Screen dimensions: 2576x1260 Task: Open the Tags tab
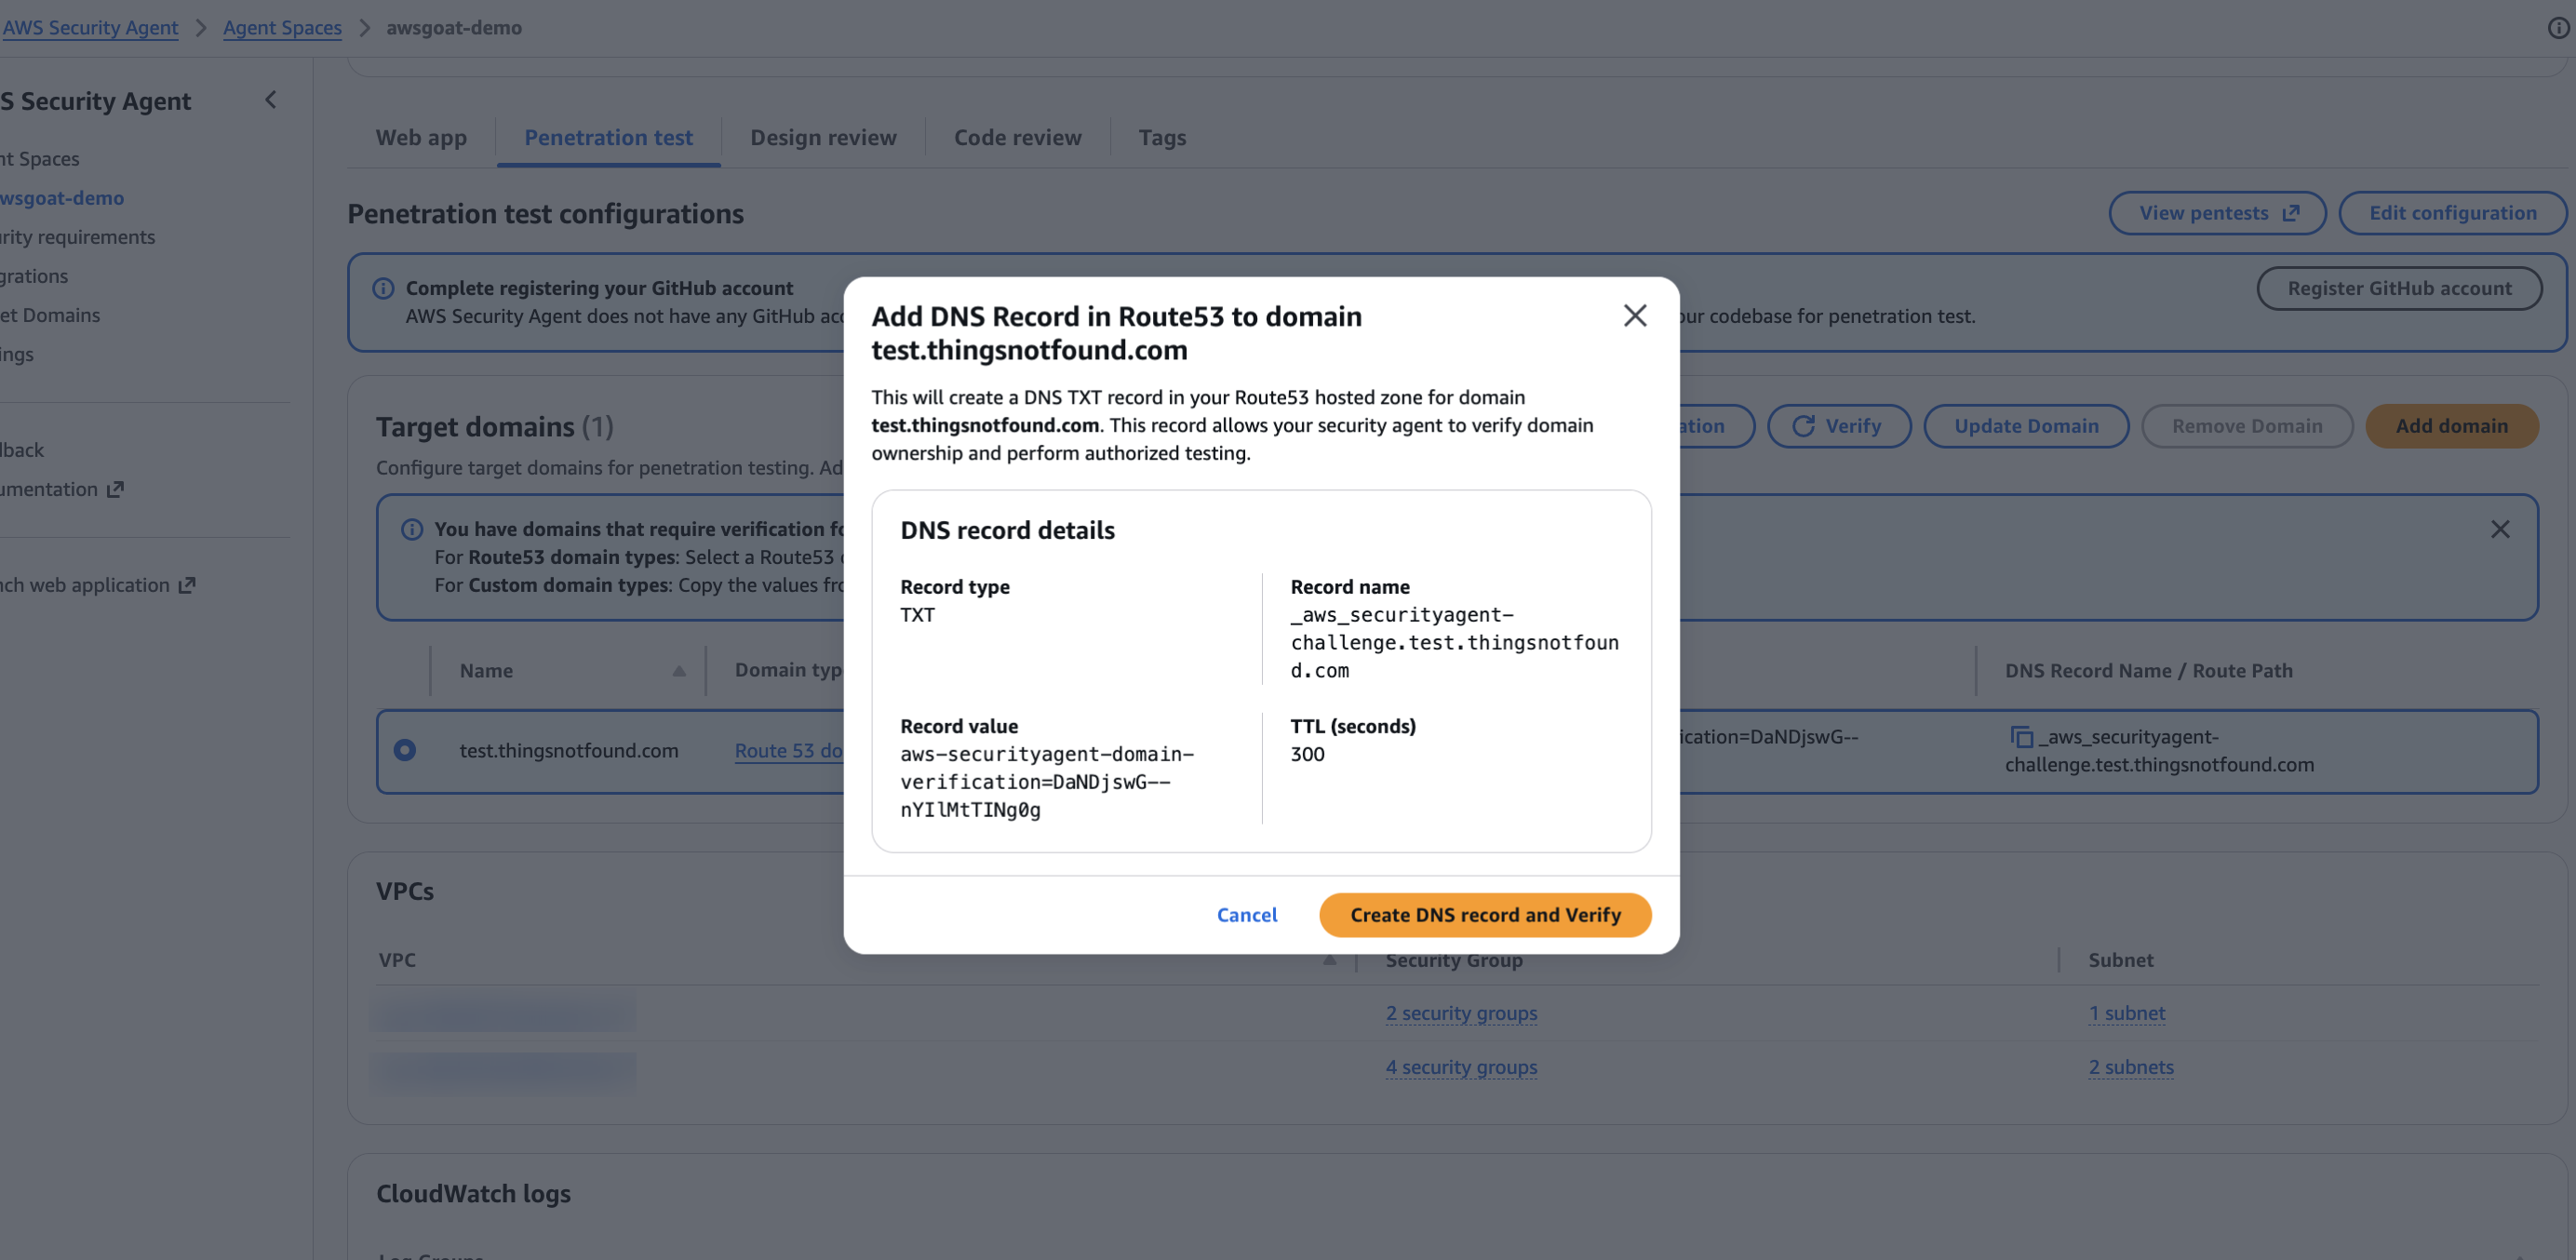[1162, 137]
